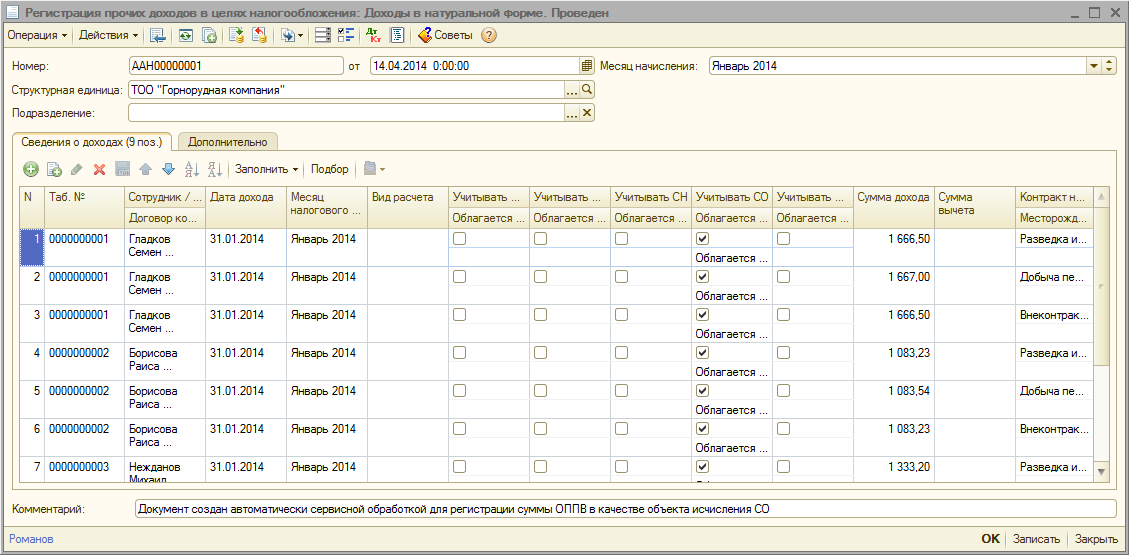The width and height of the screenshot is (1129, 555).
Task: Expand Месяц начисления dropdown
Action: 1093,66
